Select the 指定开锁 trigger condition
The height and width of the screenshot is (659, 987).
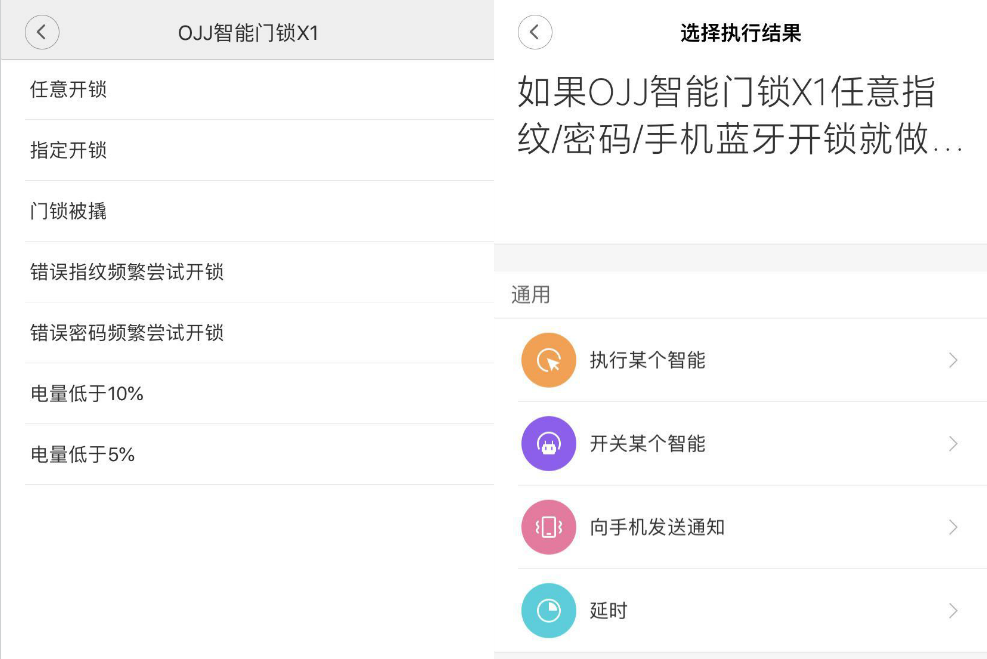[68, 151]
